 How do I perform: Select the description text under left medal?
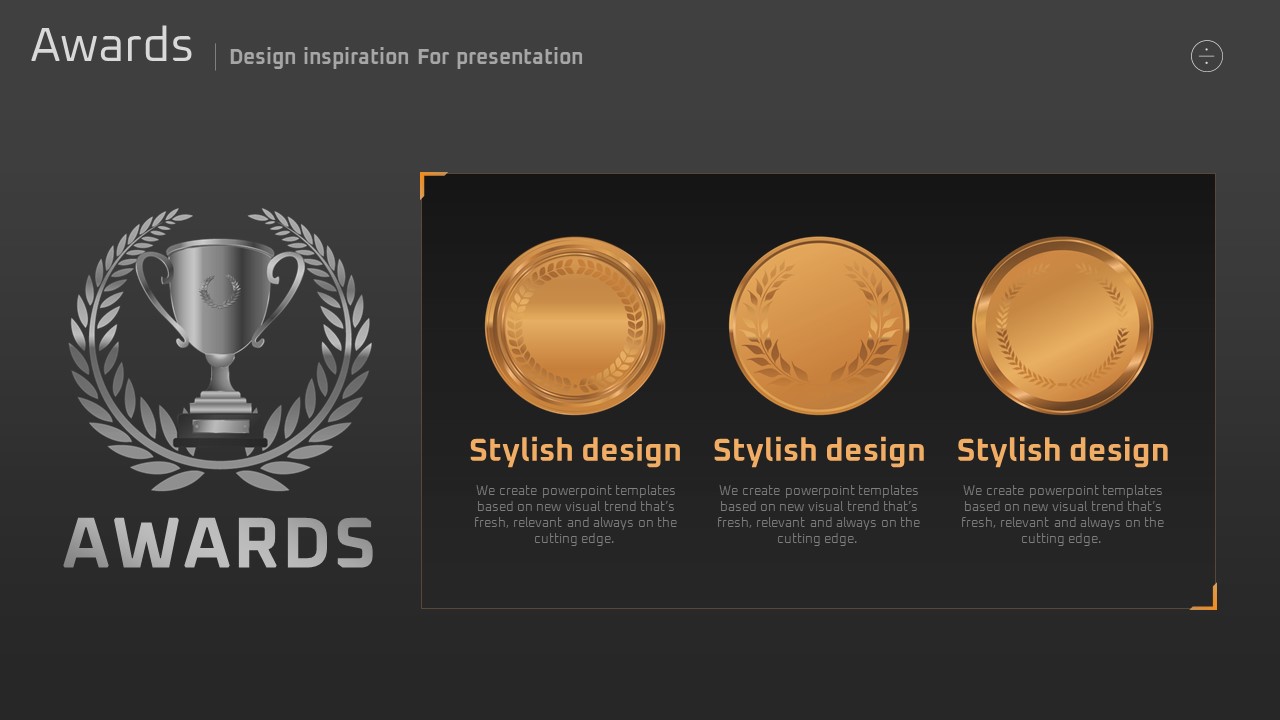point(575,515)
